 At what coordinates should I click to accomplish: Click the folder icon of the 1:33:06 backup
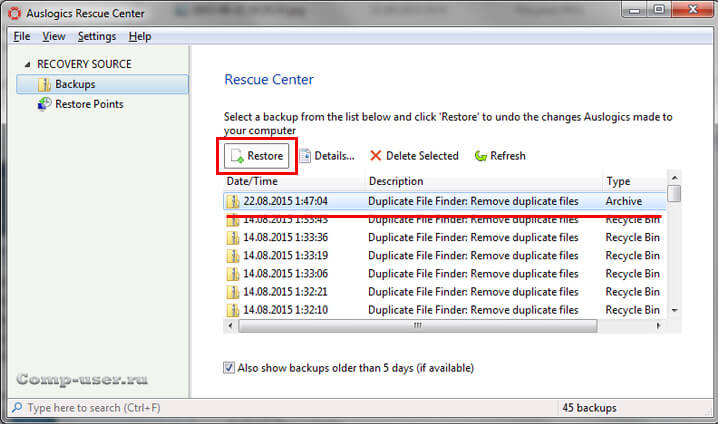tap(233, 273)
